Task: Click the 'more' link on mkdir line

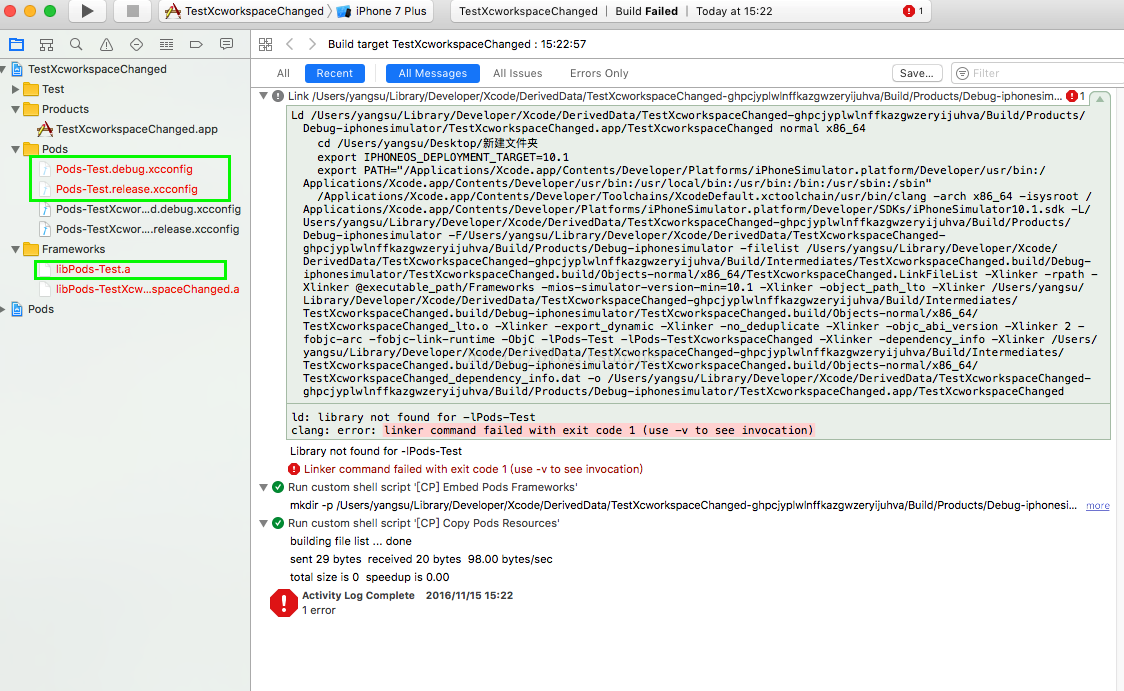Action: pyautogui.click(x=1097, y=505)
